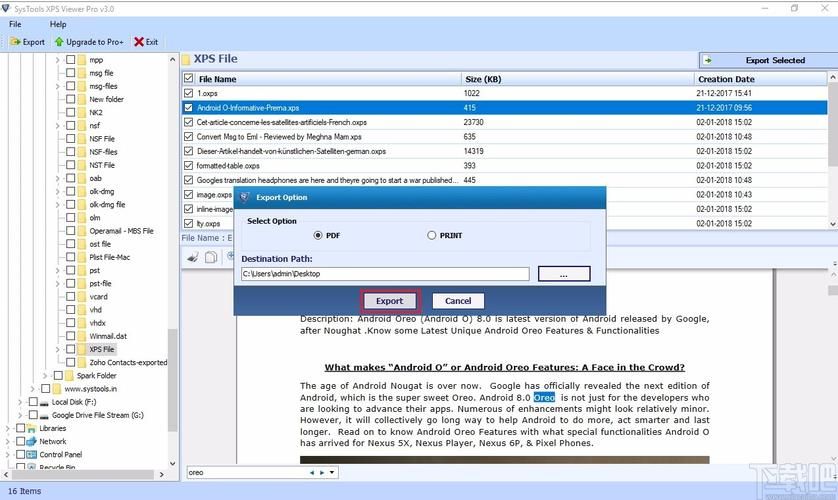Expand the XPS File tree node
Image resolution: width=838 pixels, height=500 pixels.
[57, 349]
